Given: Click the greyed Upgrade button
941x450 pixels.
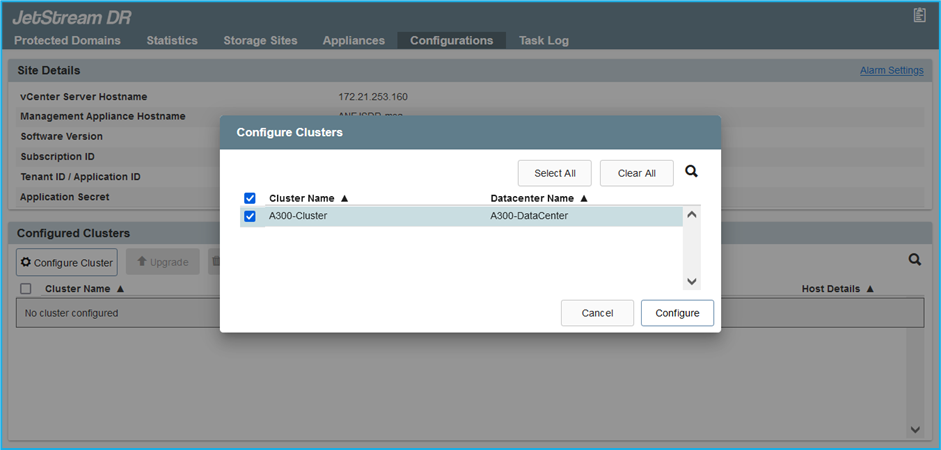Looking at the screenshot, I should pos(163,262).
